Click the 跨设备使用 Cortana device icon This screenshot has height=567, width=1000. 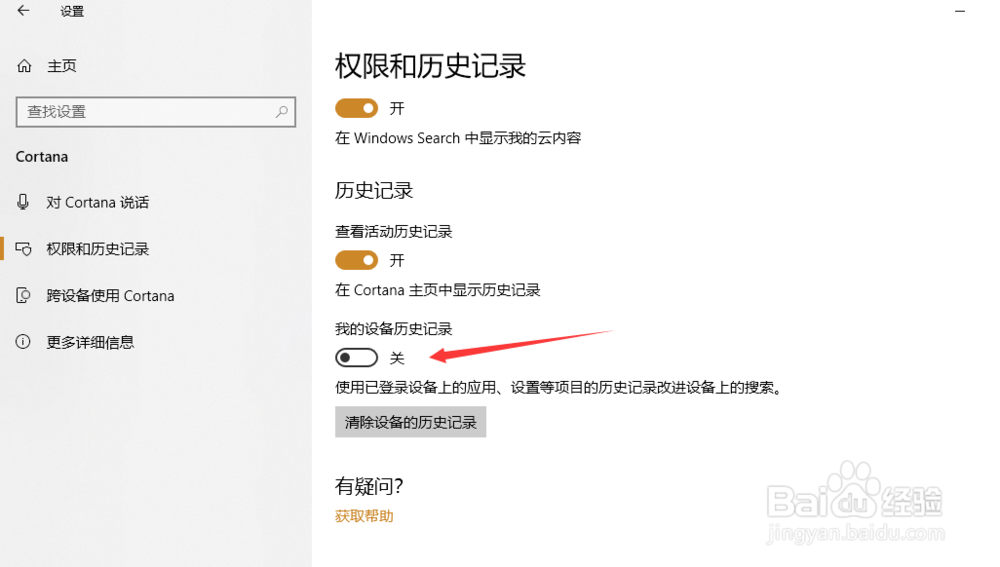[23, 295]
